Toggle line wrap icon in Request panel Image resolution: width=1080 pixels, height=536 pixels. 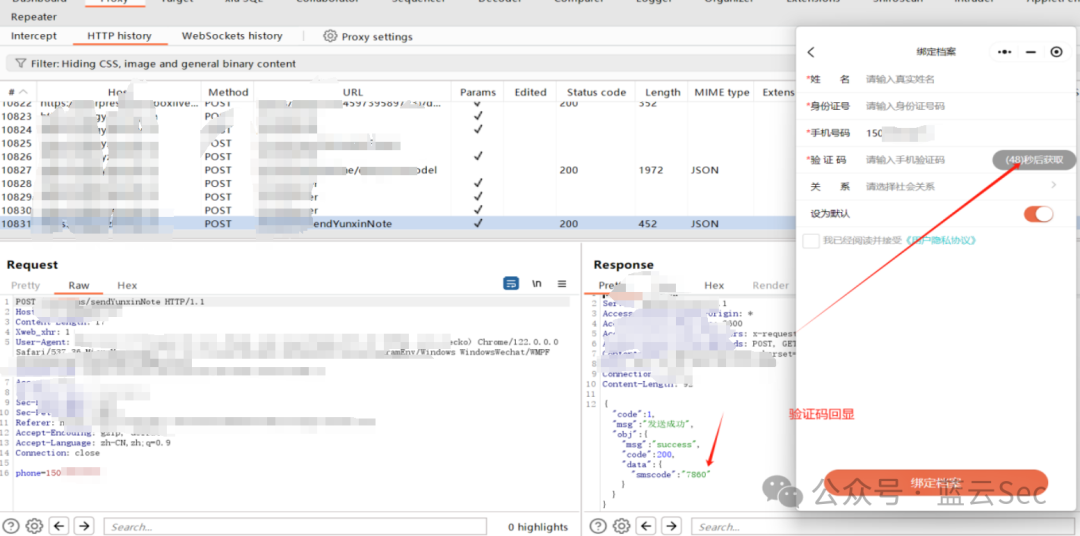coord(511,283)
